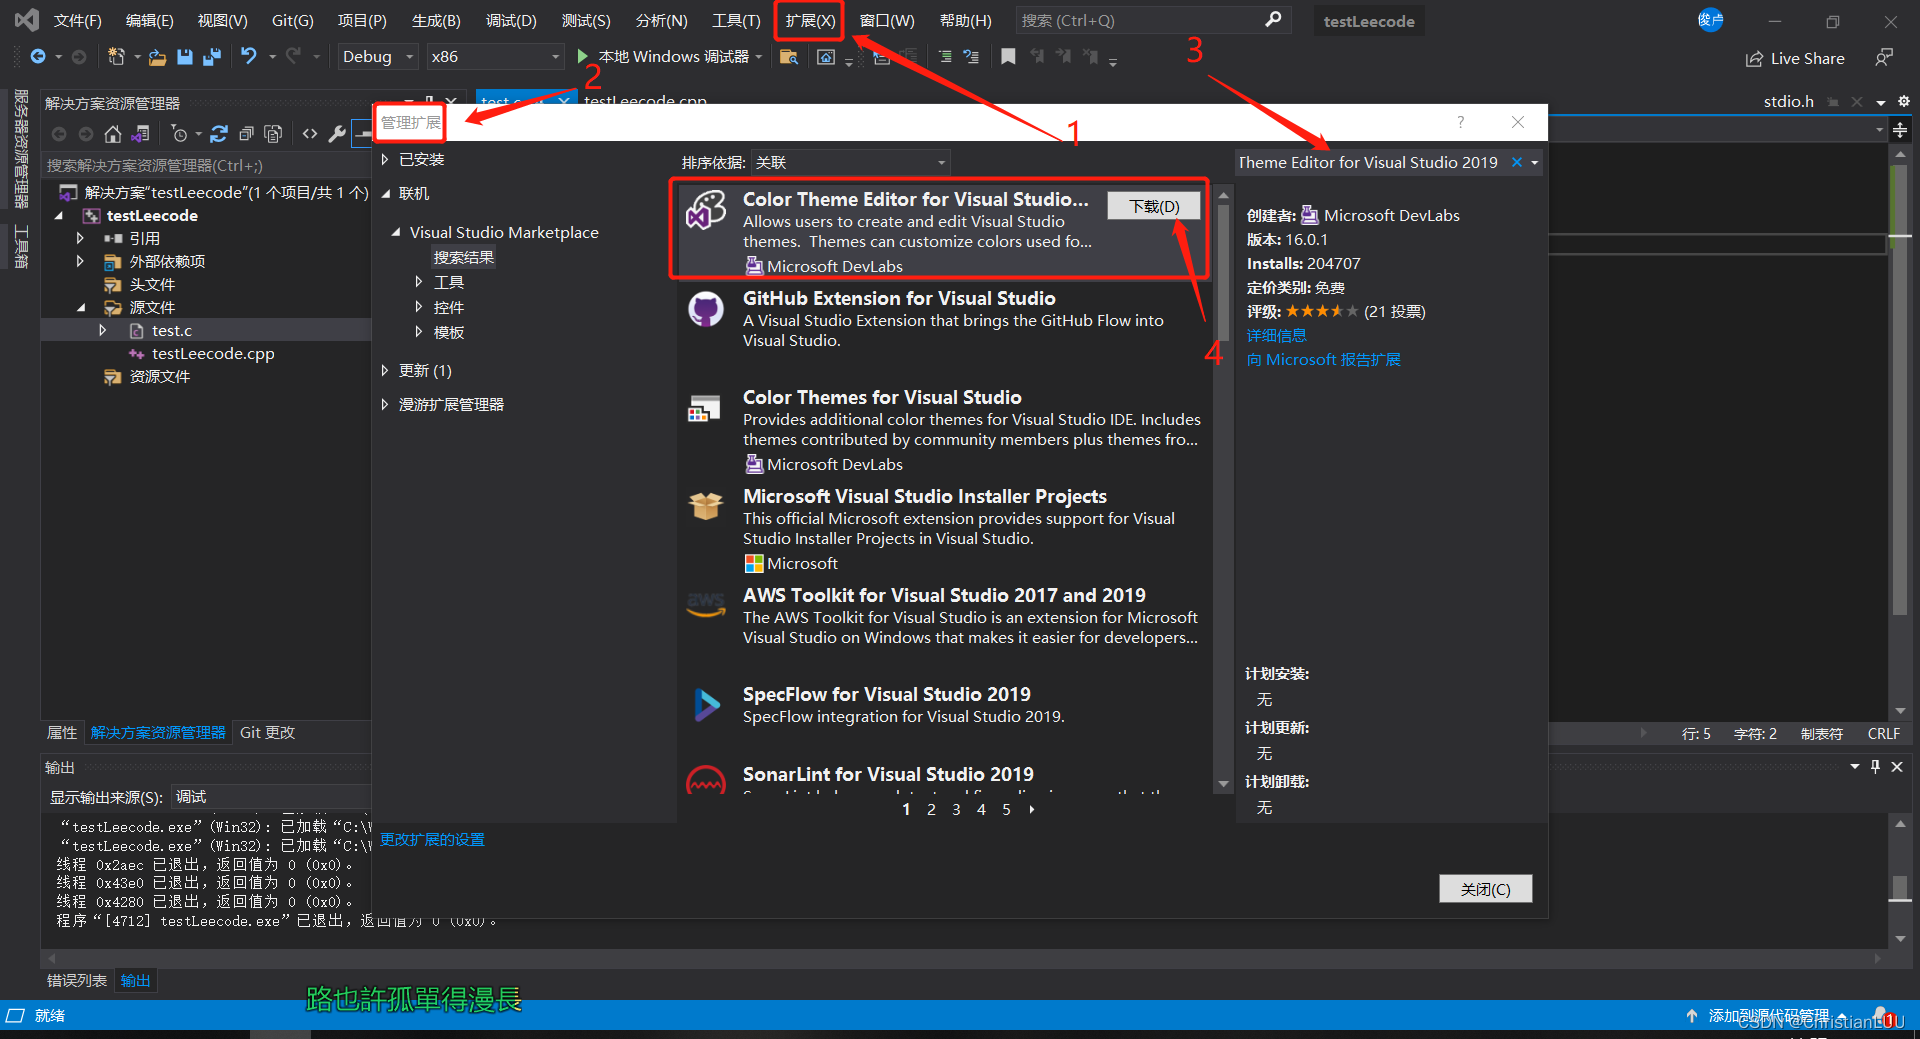
Task: Click the editor tab settings gear icon
Action: point(1904,102)
